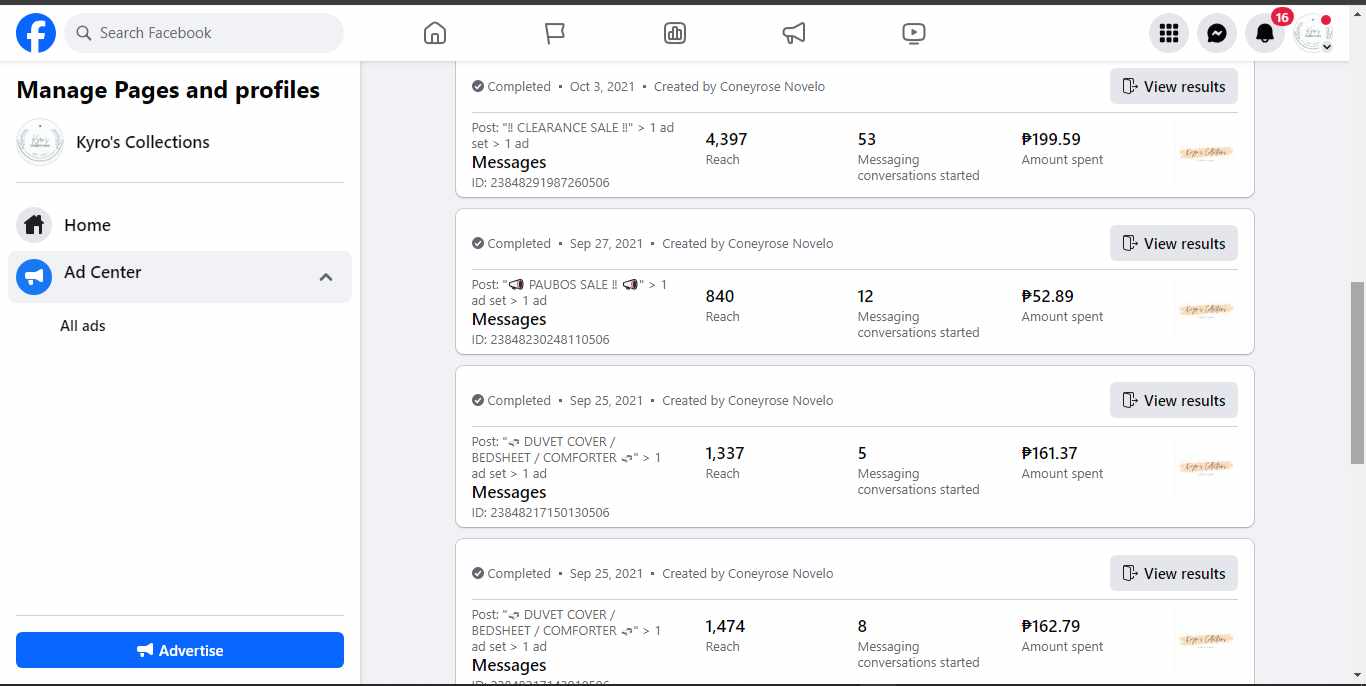Click the 12 messaging conversations value
Image resolution: width=1366 pixels, height=686 pixels.
tap(866, 296)
